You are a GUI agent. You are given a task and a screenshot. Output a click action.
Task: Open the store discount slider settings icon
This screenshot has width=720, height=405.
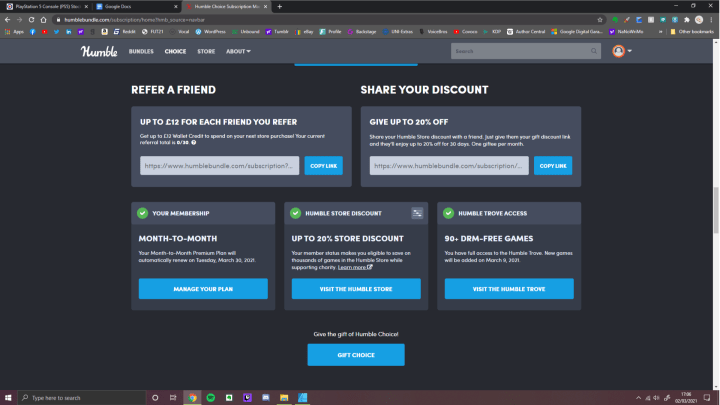click(x=417, y=213)
